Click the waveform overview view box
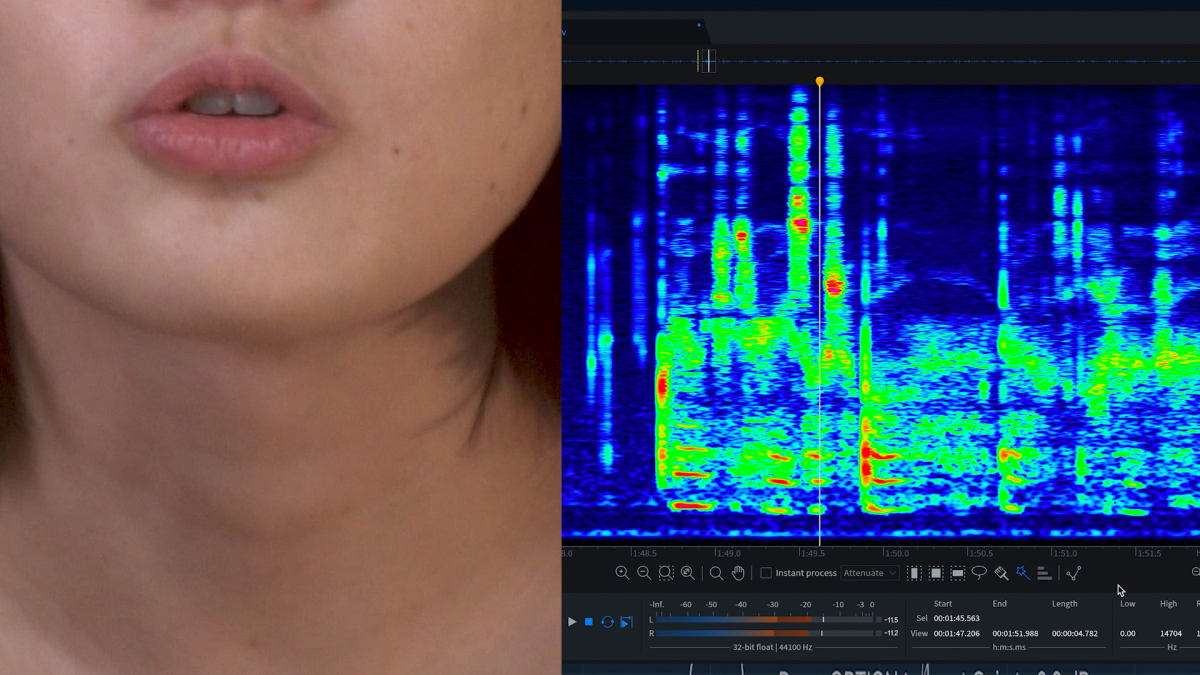 pos(707,61)
